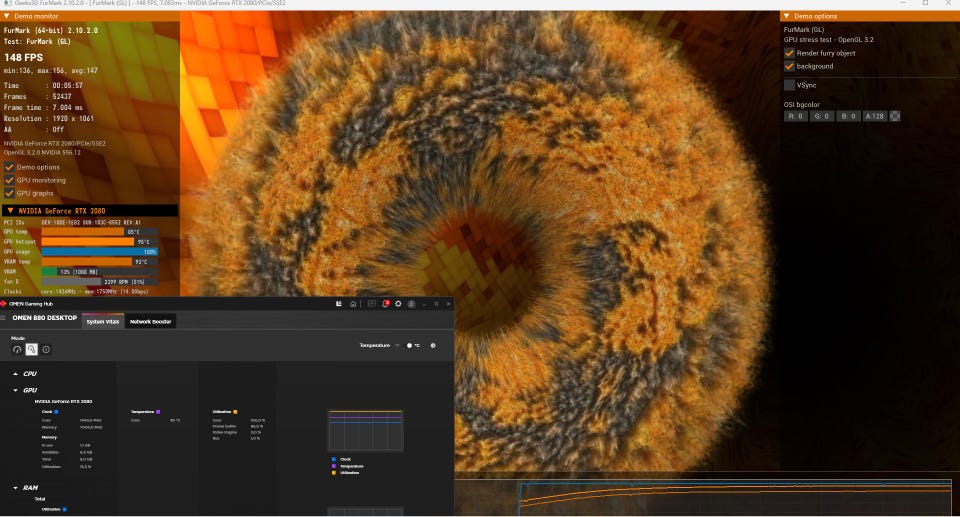Switch to the Network Booster tab
The image size is (960, 517).
tap(152, 321)
